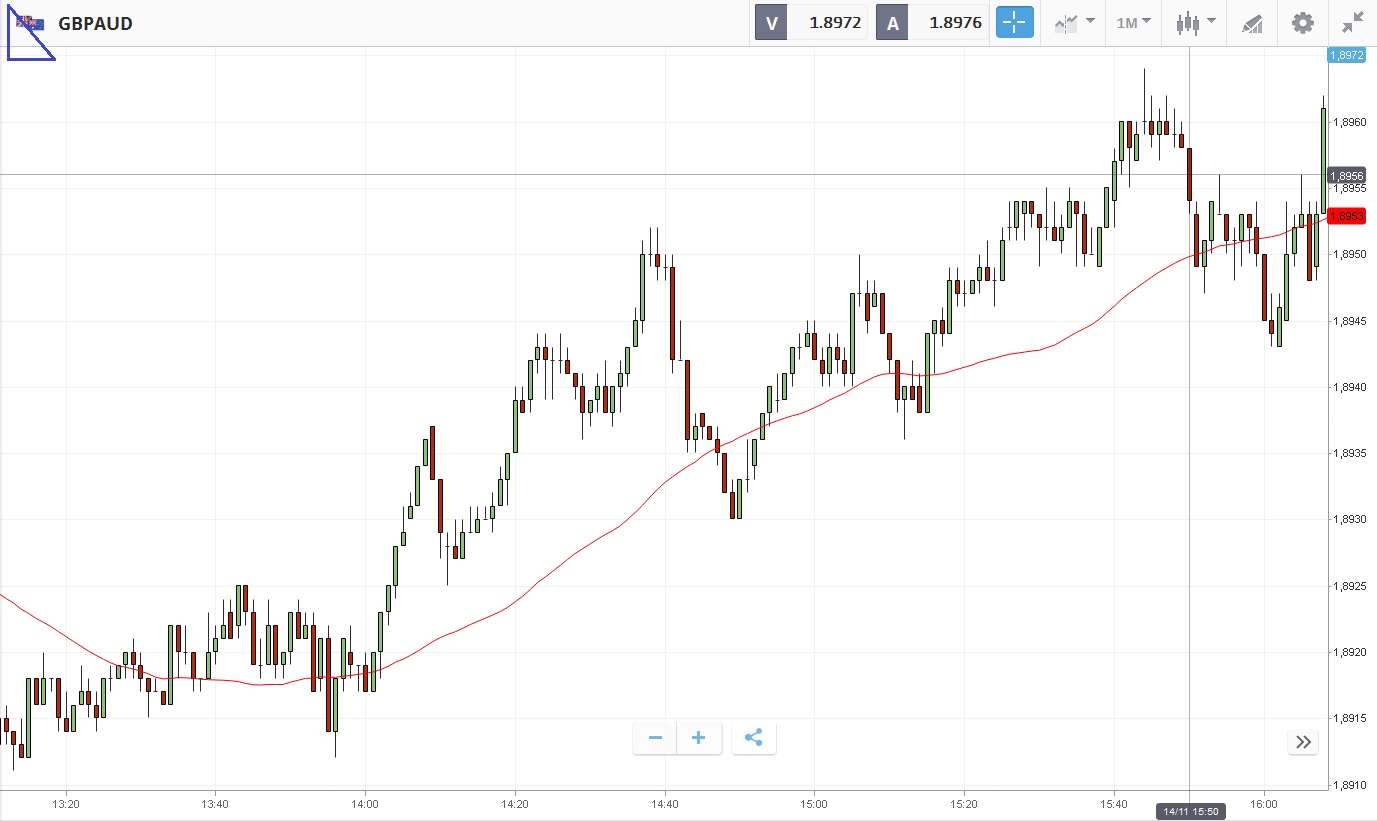Click the red 1.8953 moving average label
The height and width of the screenshot is (821, 1377).
pyautogui.click(x=1347, y=215)
